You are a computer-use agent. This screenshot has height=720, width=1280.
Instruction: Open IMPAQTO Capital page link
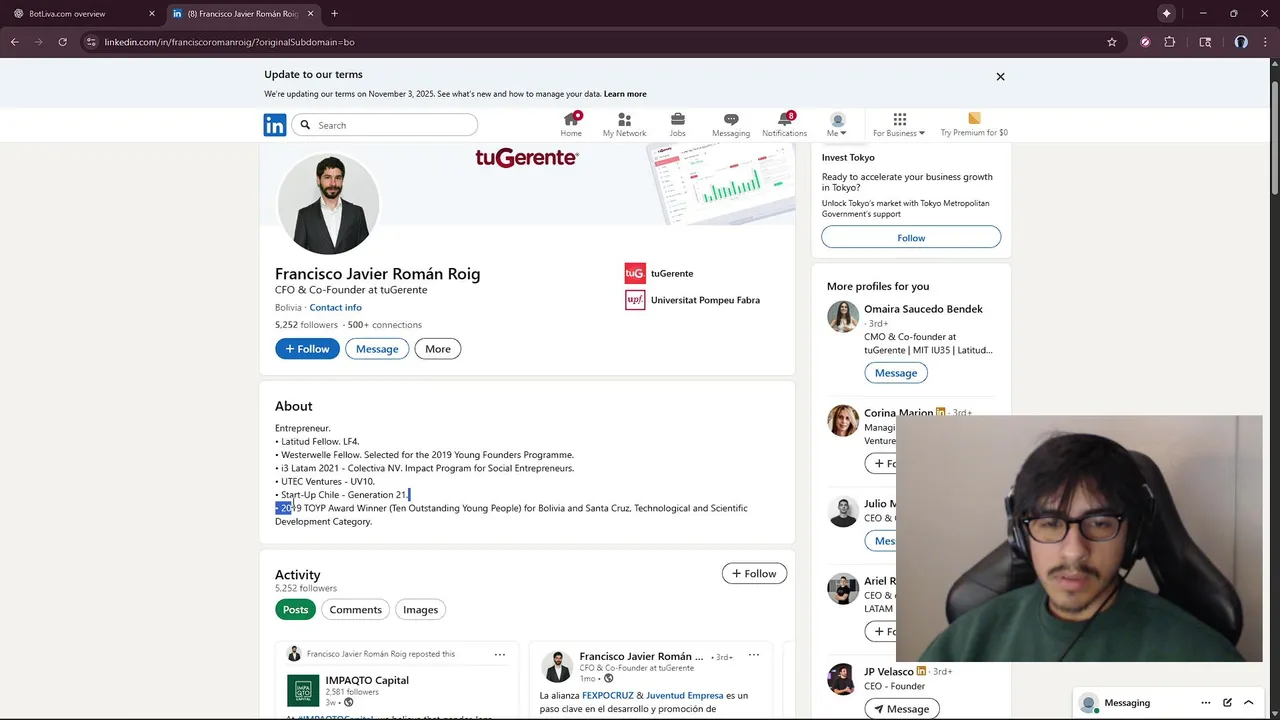pos(367,680)
